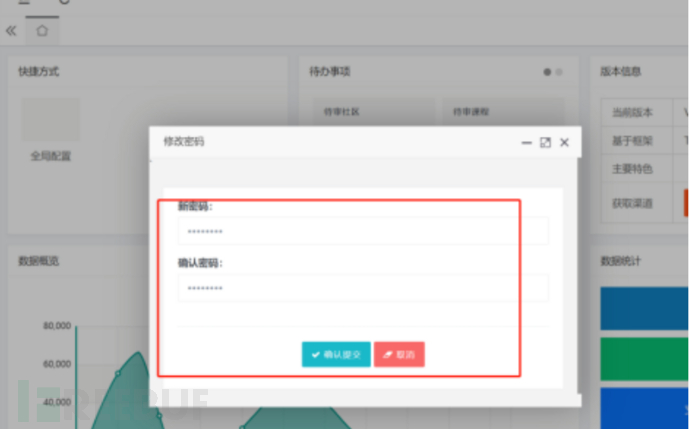Viewport: 690px width, 429px height.
Task: Click the 确认密码 password field
Action: pos(363,288)
